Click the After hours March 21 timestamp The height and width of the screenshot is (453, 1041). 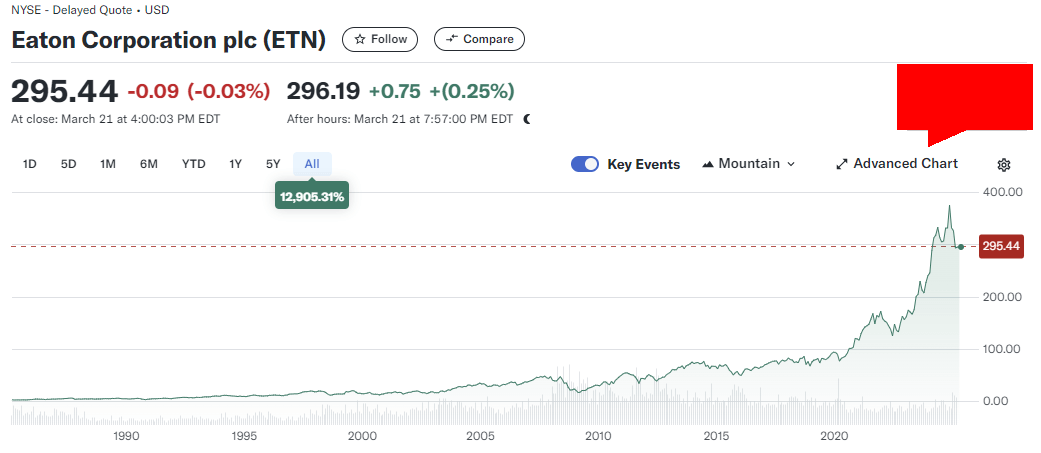400,120
